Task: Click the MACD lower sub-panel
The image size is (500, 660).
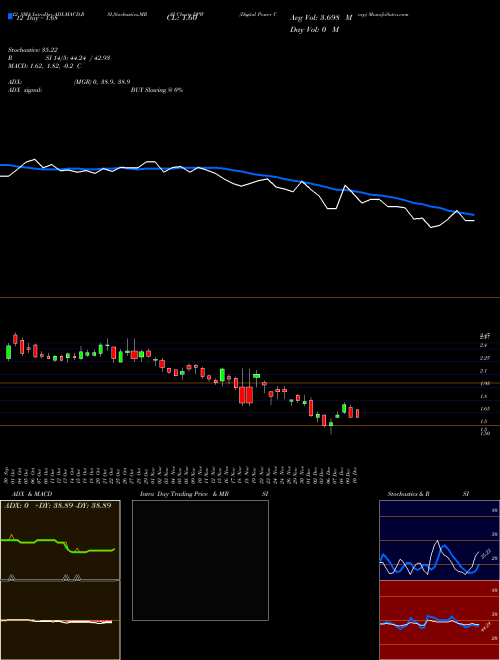Action: click(x=60, y=620)
